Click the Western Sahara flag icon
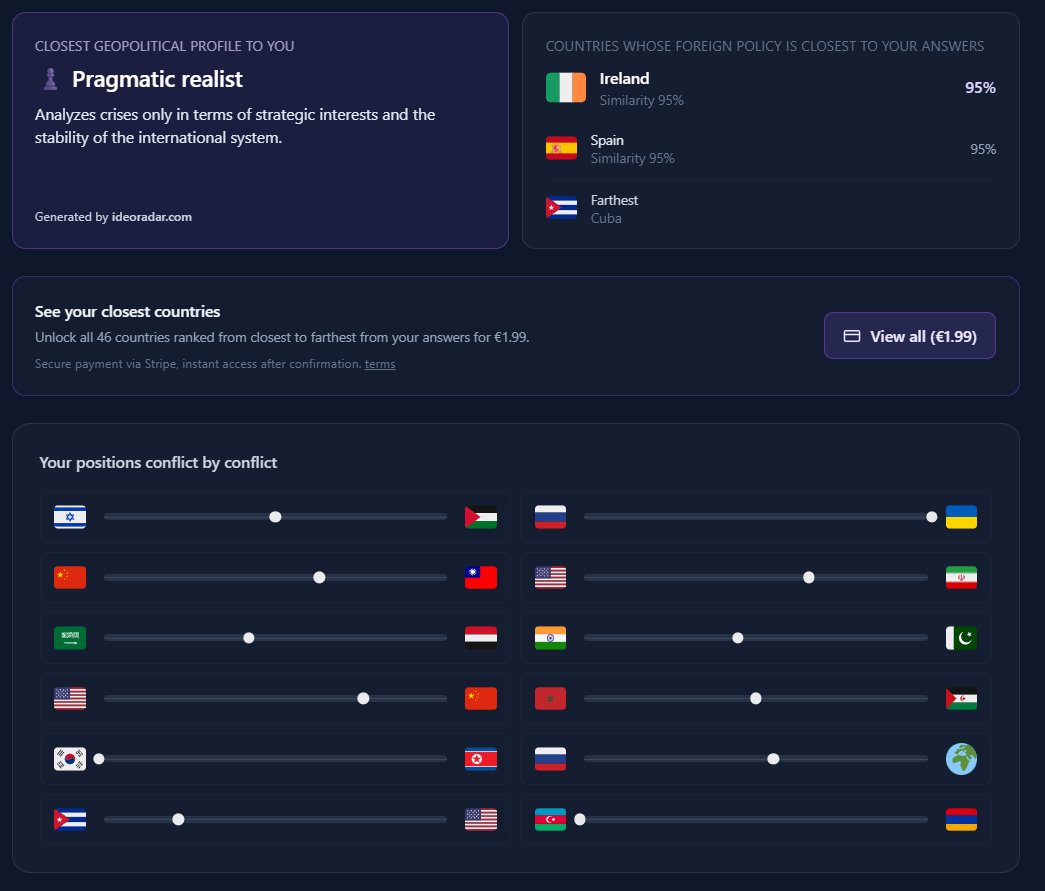Screen dimensions: 1045x891 pyautogui.click(x=961, y=698)
